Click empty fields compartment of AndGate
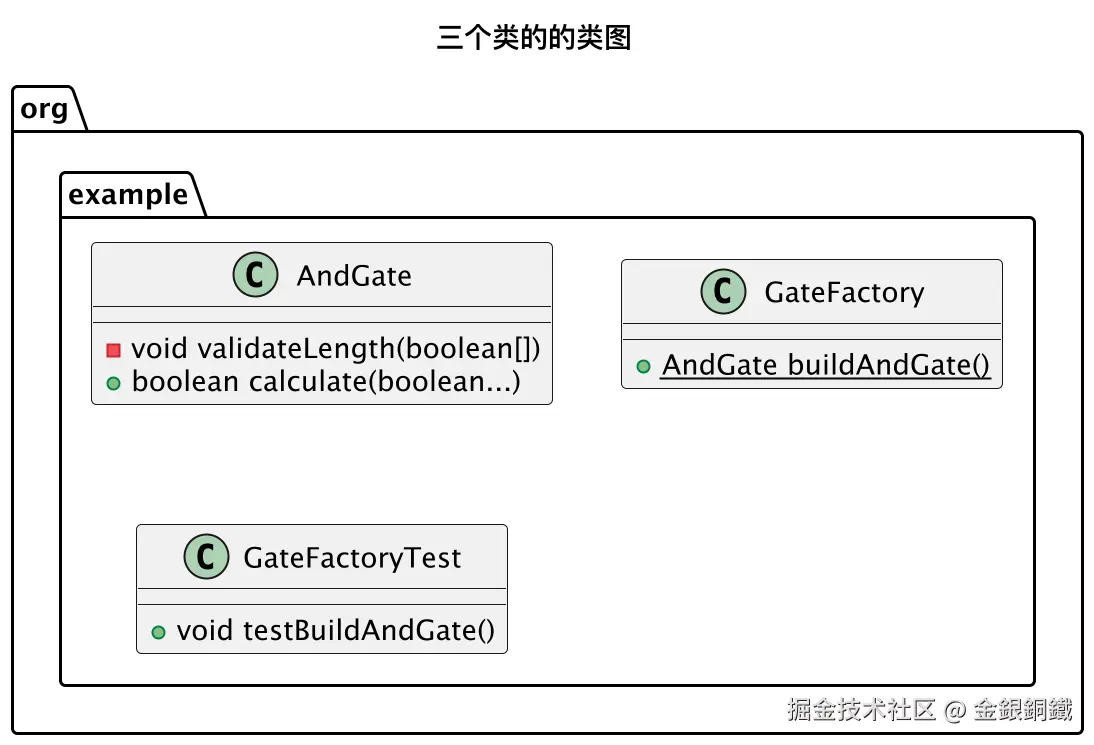The width and height of the screenshot is (1094, 745). (x=321, y=315)
